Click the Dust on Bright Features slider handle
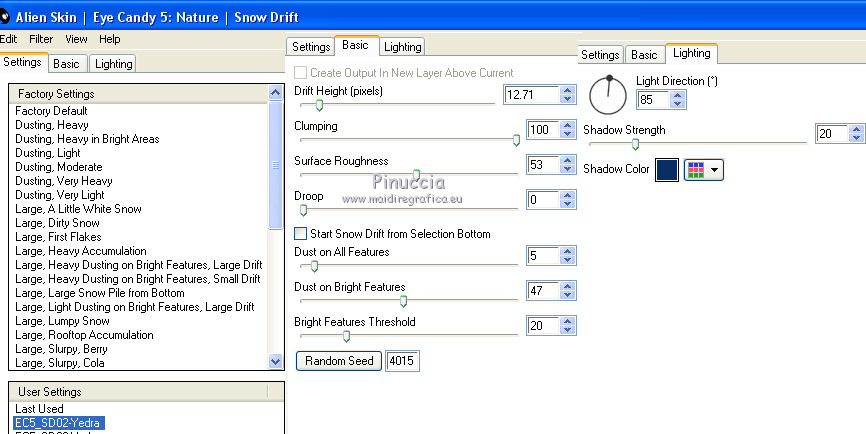 click(403, 301)
